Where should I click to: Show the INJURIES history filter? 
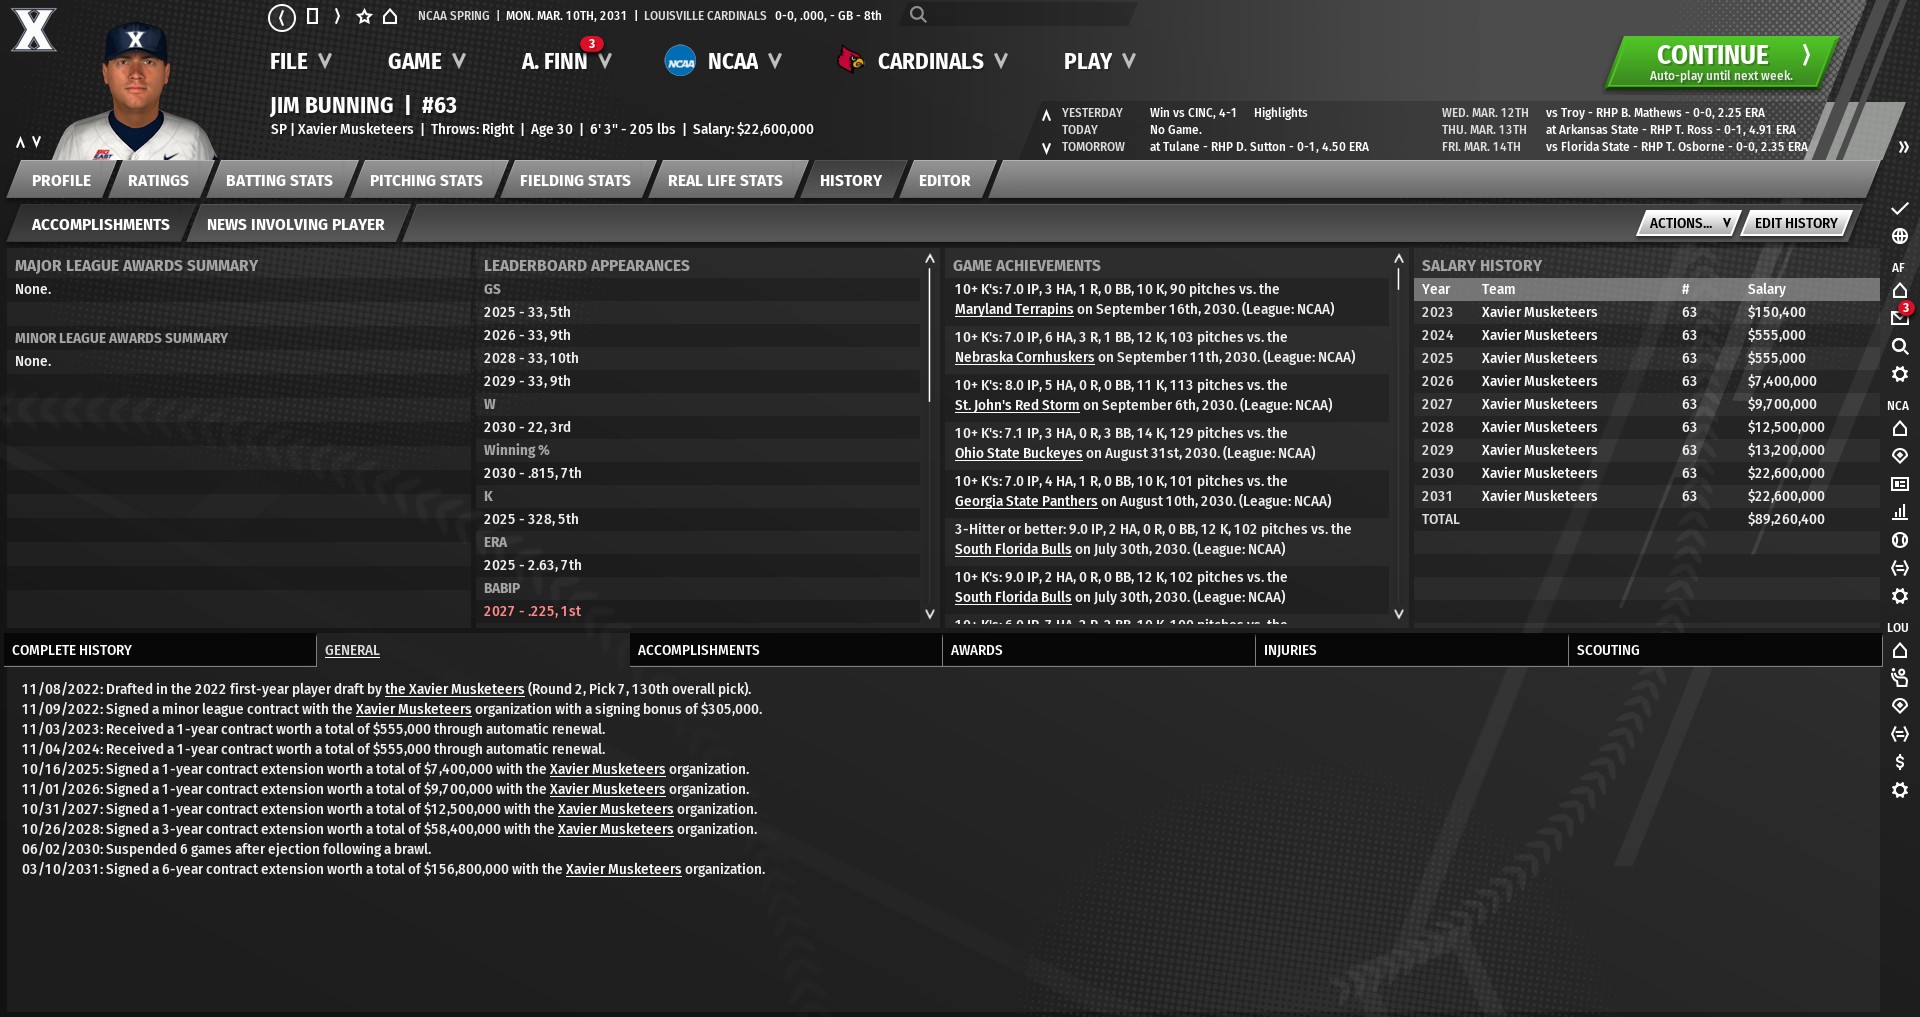point(1290,650)
